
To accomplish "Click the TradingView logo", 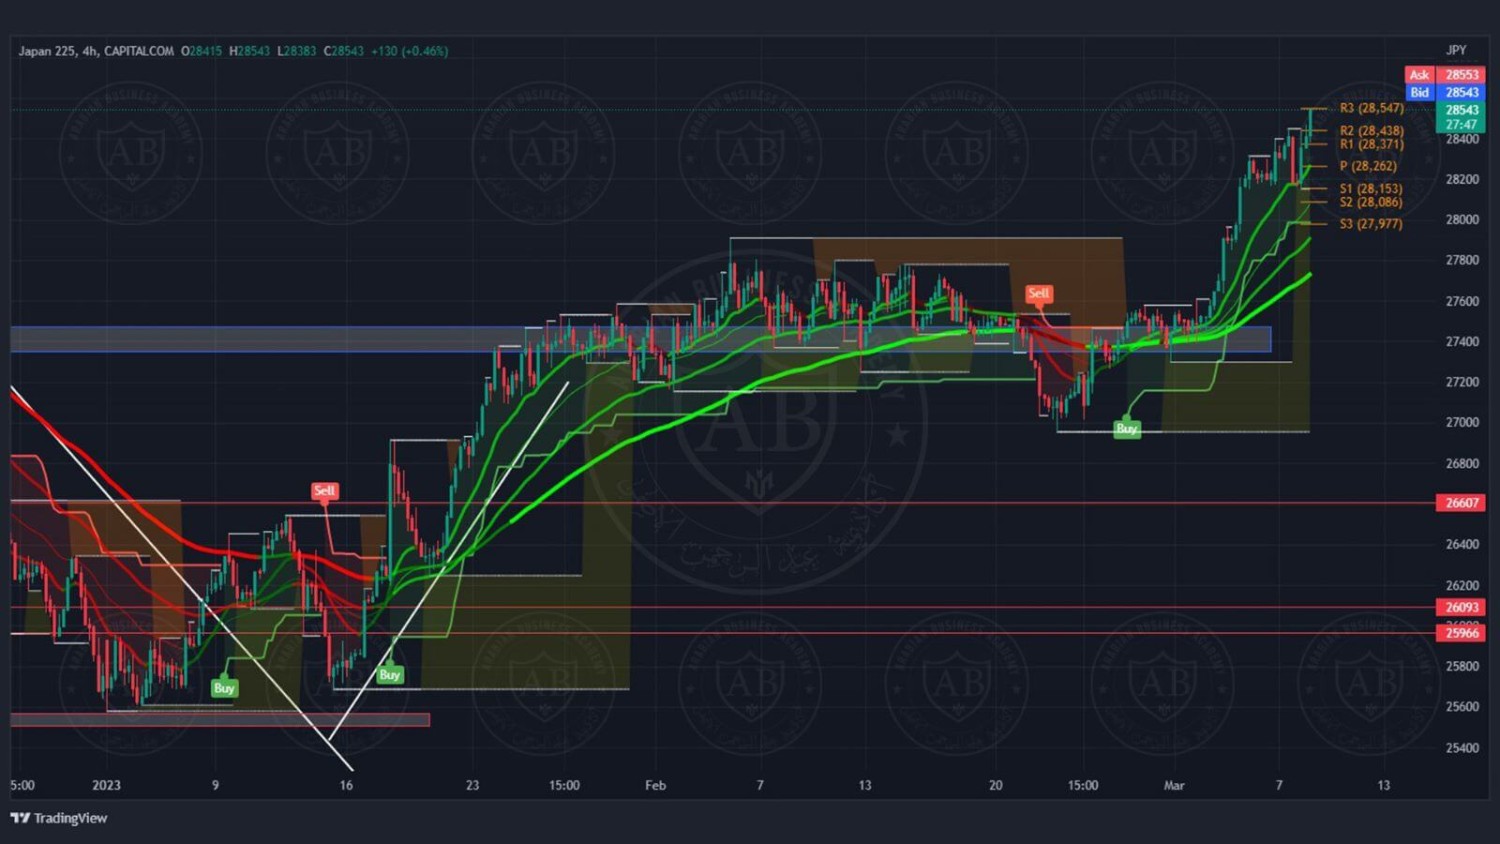I will click(x=59, y=818).
